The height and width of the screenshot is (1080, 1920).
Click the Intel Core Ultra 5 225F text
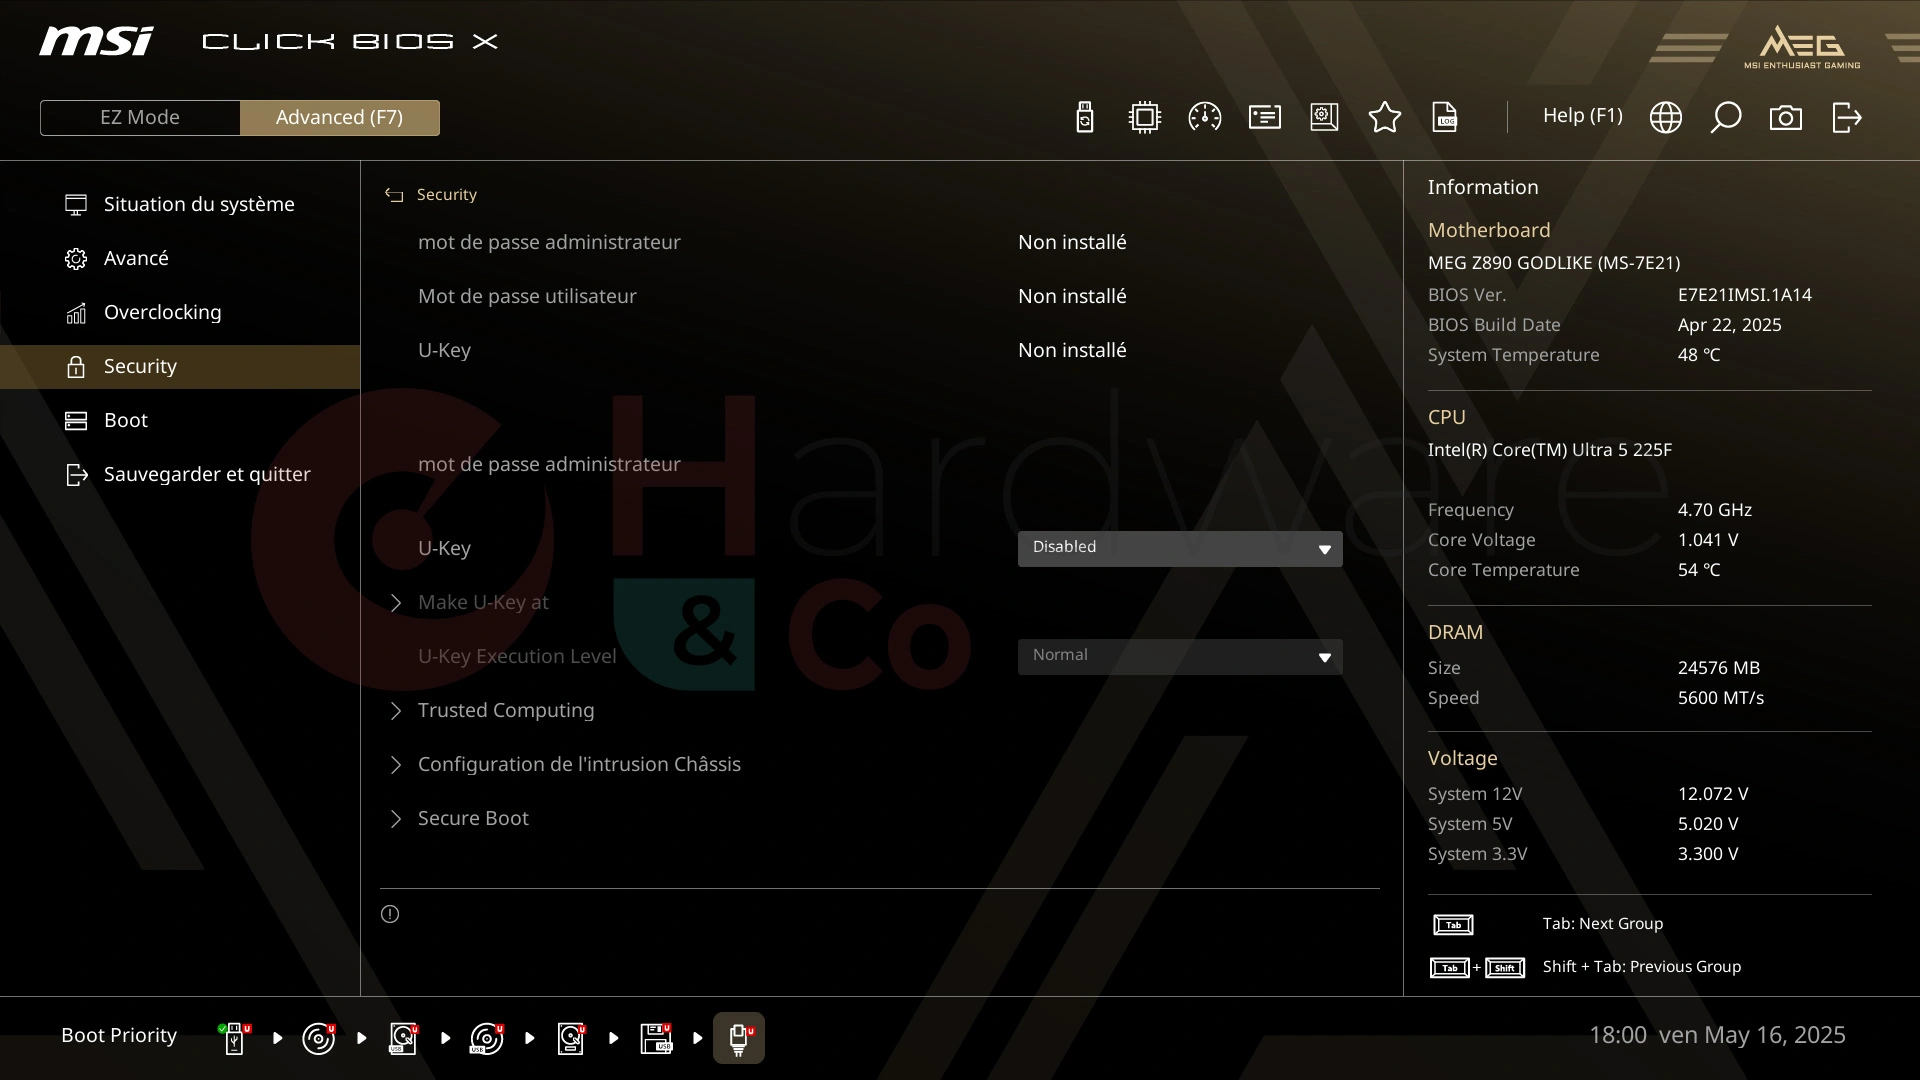pos(1549,450)
